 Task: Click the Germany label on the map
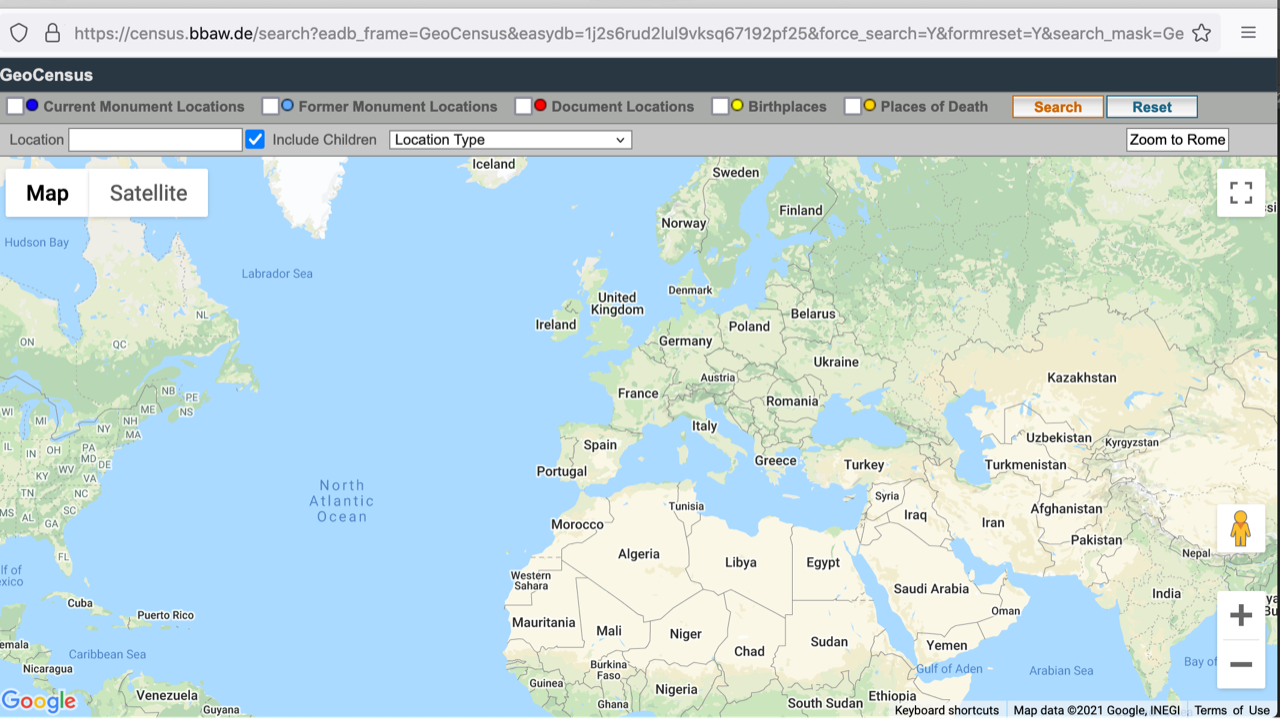pos(685,341)
